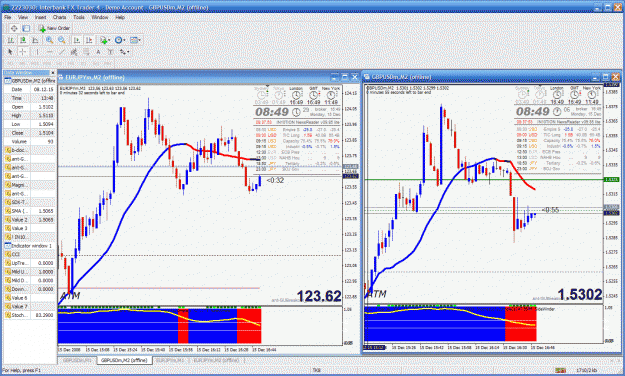Select the Value 2 row
The image size is (625, 376).
click(29, 220)
